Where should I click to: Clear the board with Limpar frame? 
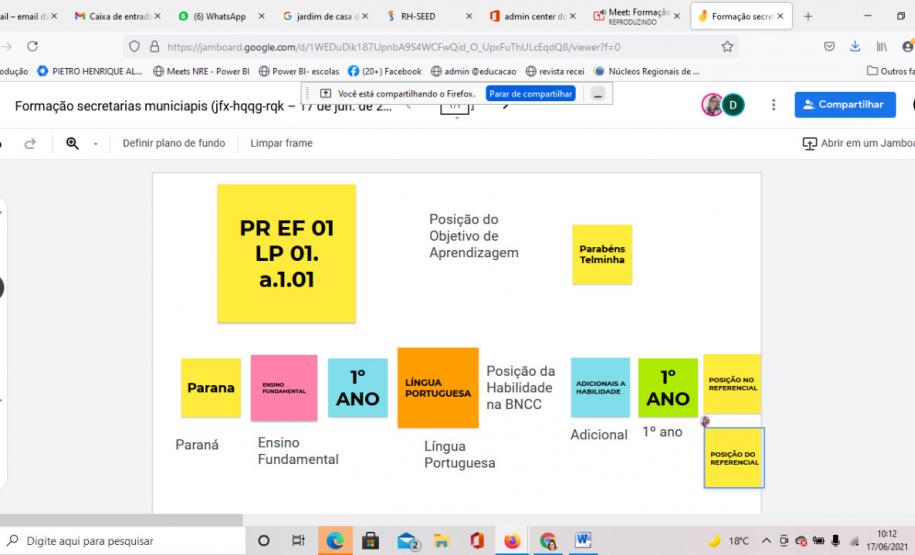click(x=281, y=143)
